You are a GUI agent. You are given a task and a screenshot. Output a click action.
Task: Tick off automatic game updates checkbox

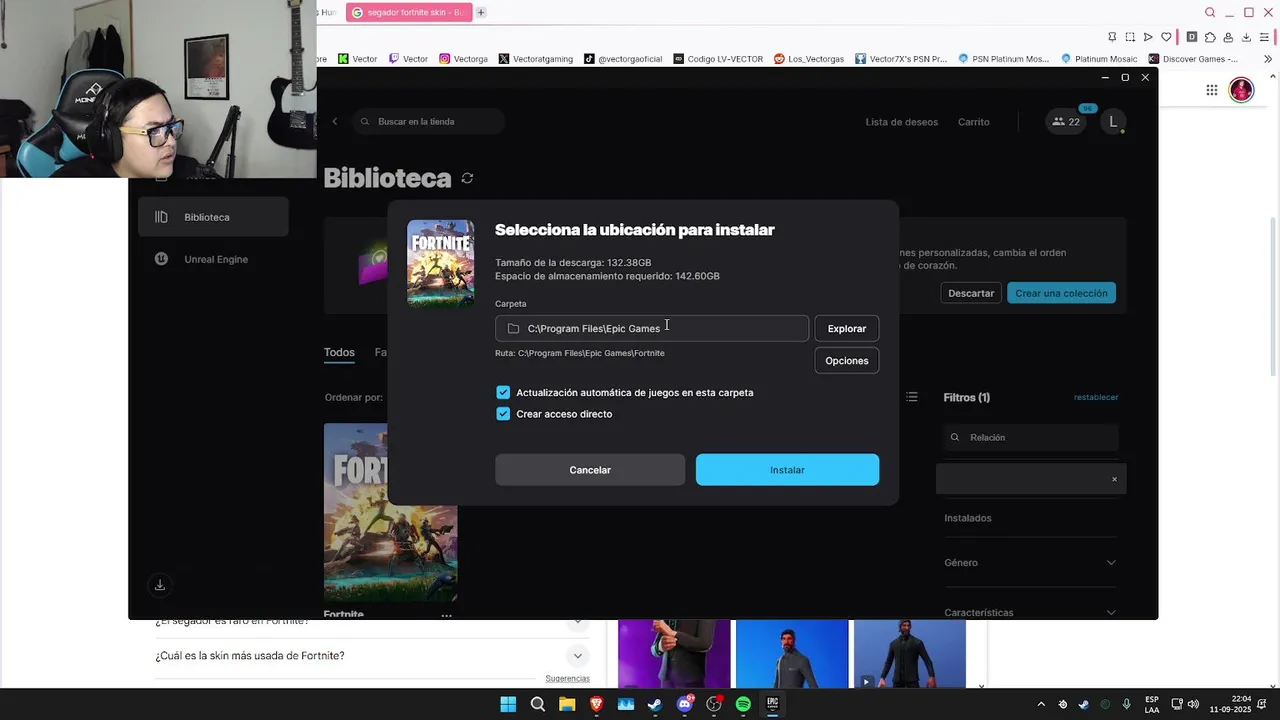point(503,393)
